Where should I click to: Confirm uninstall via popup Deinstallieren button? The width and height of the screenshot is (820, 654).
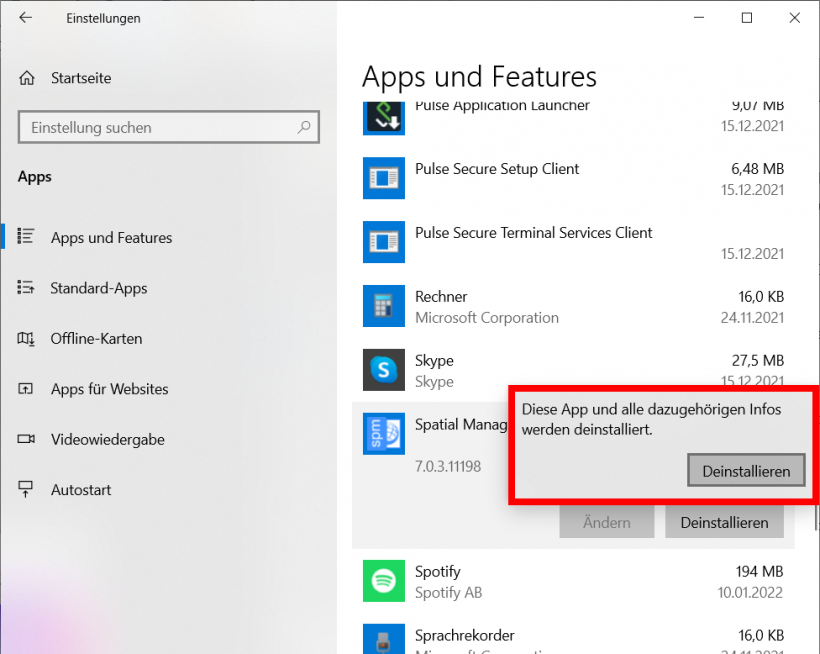click(x=746, y=470)
